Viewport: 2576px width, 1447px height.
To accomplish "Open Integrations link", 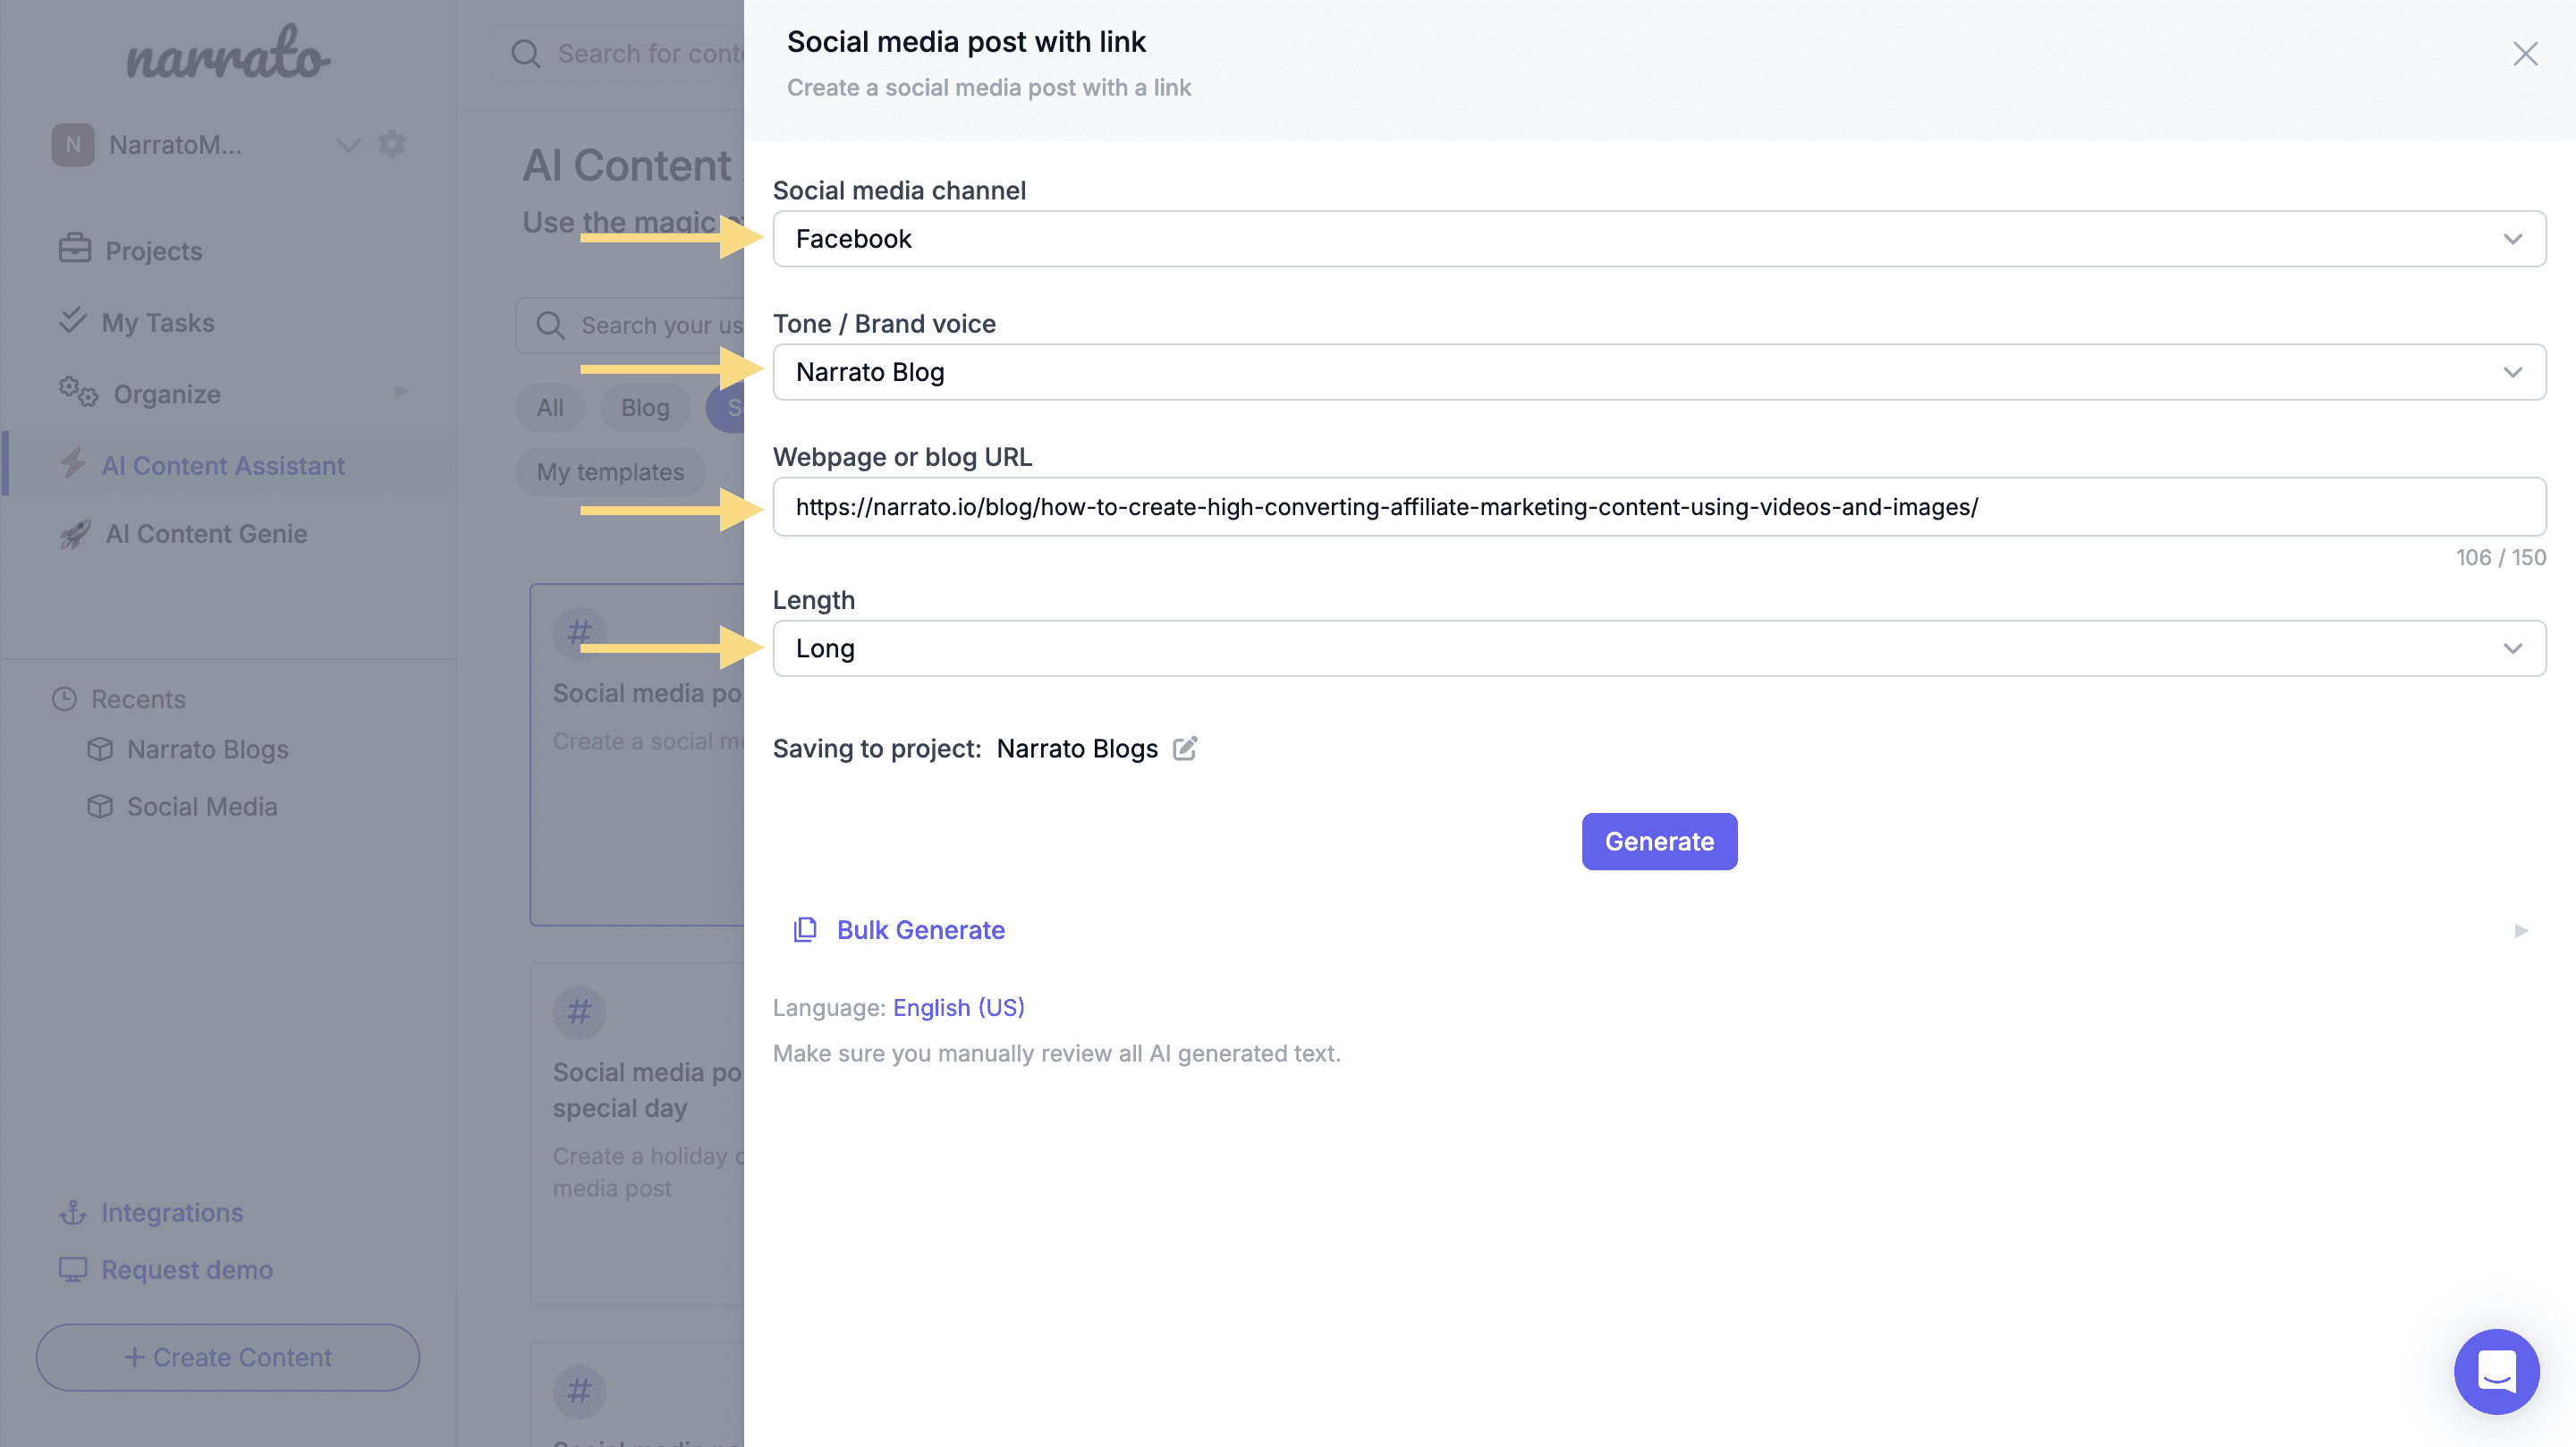I will [x=172, y=1213].
